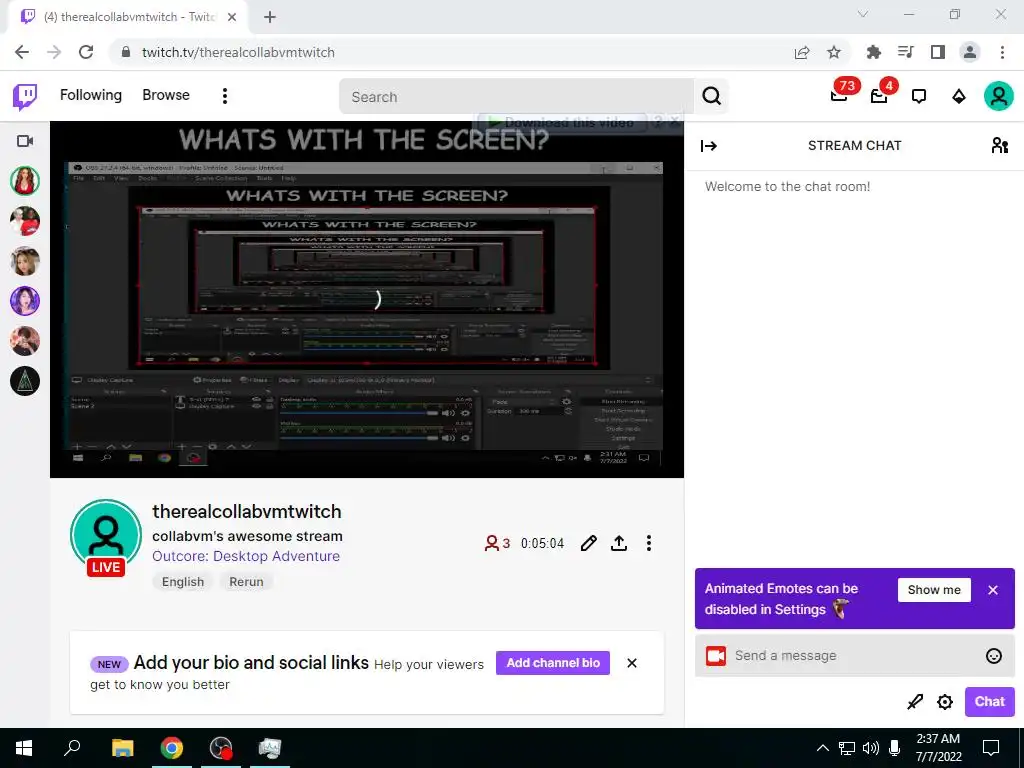The height and width of the screenshot is (768, 1024).
Task: Click Show me on animated emotes notice
Action: [x=935, y=590]
